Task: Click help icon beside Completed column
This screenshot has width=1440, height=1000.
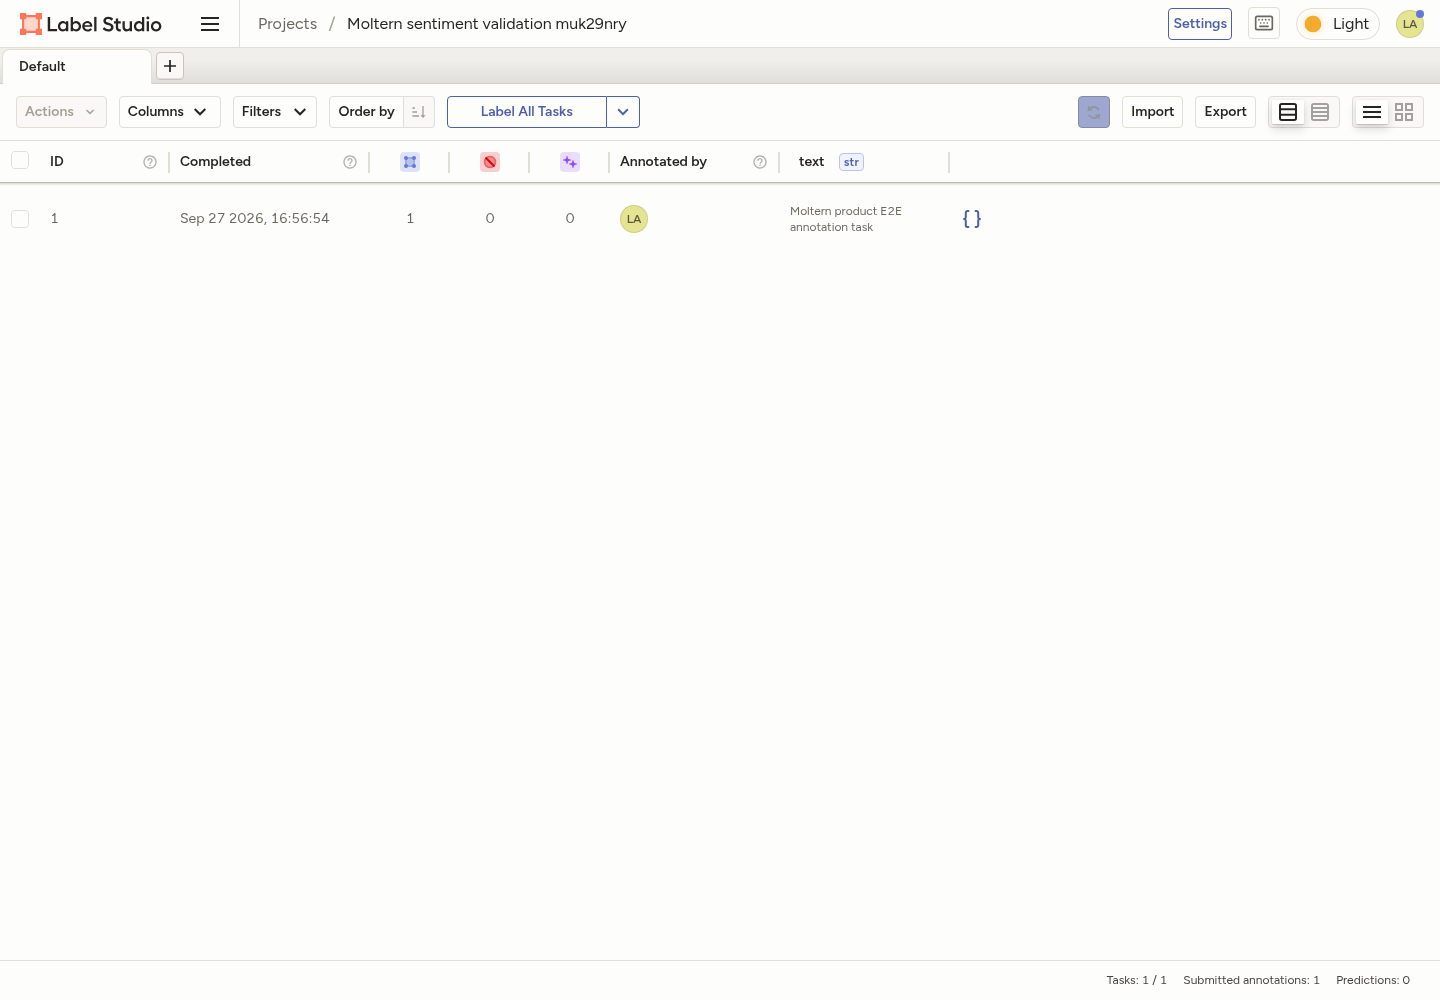Action: coord(350,162)
